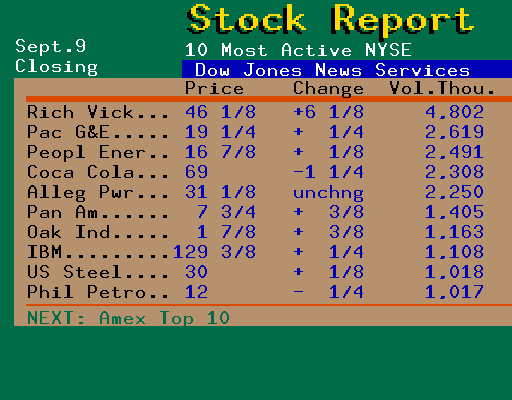The height and width of the screenshot is (400, 512).
Task: Click Peopl Ener price 16 7/8
Action: pos(220,152)
